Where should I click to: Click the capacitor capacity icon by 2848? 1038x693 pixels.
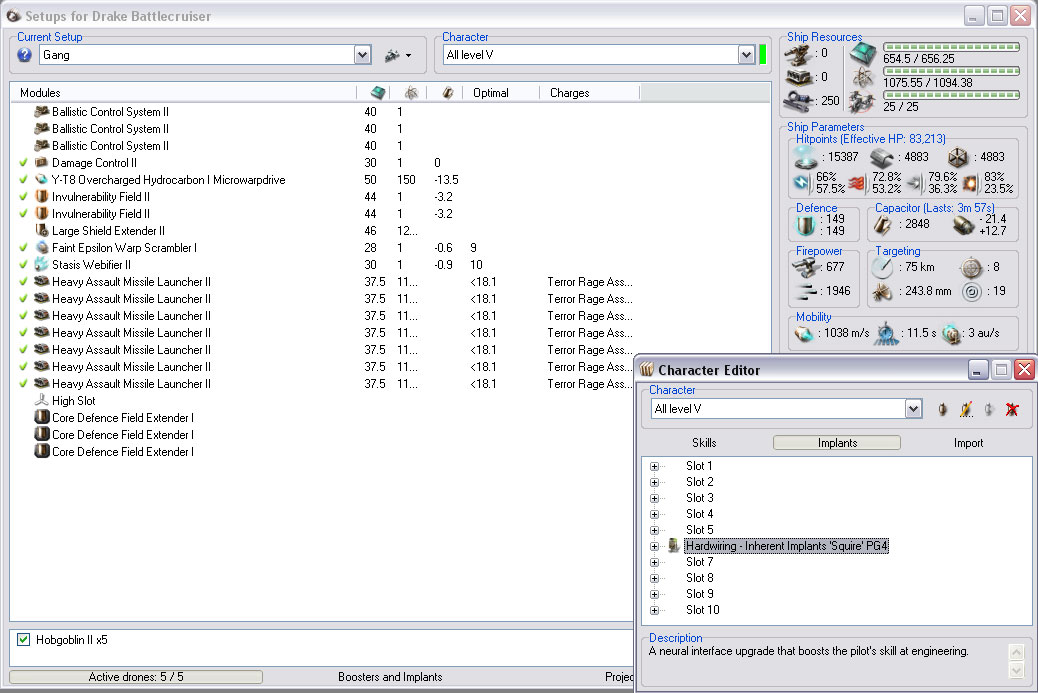(x=882, y=224)
